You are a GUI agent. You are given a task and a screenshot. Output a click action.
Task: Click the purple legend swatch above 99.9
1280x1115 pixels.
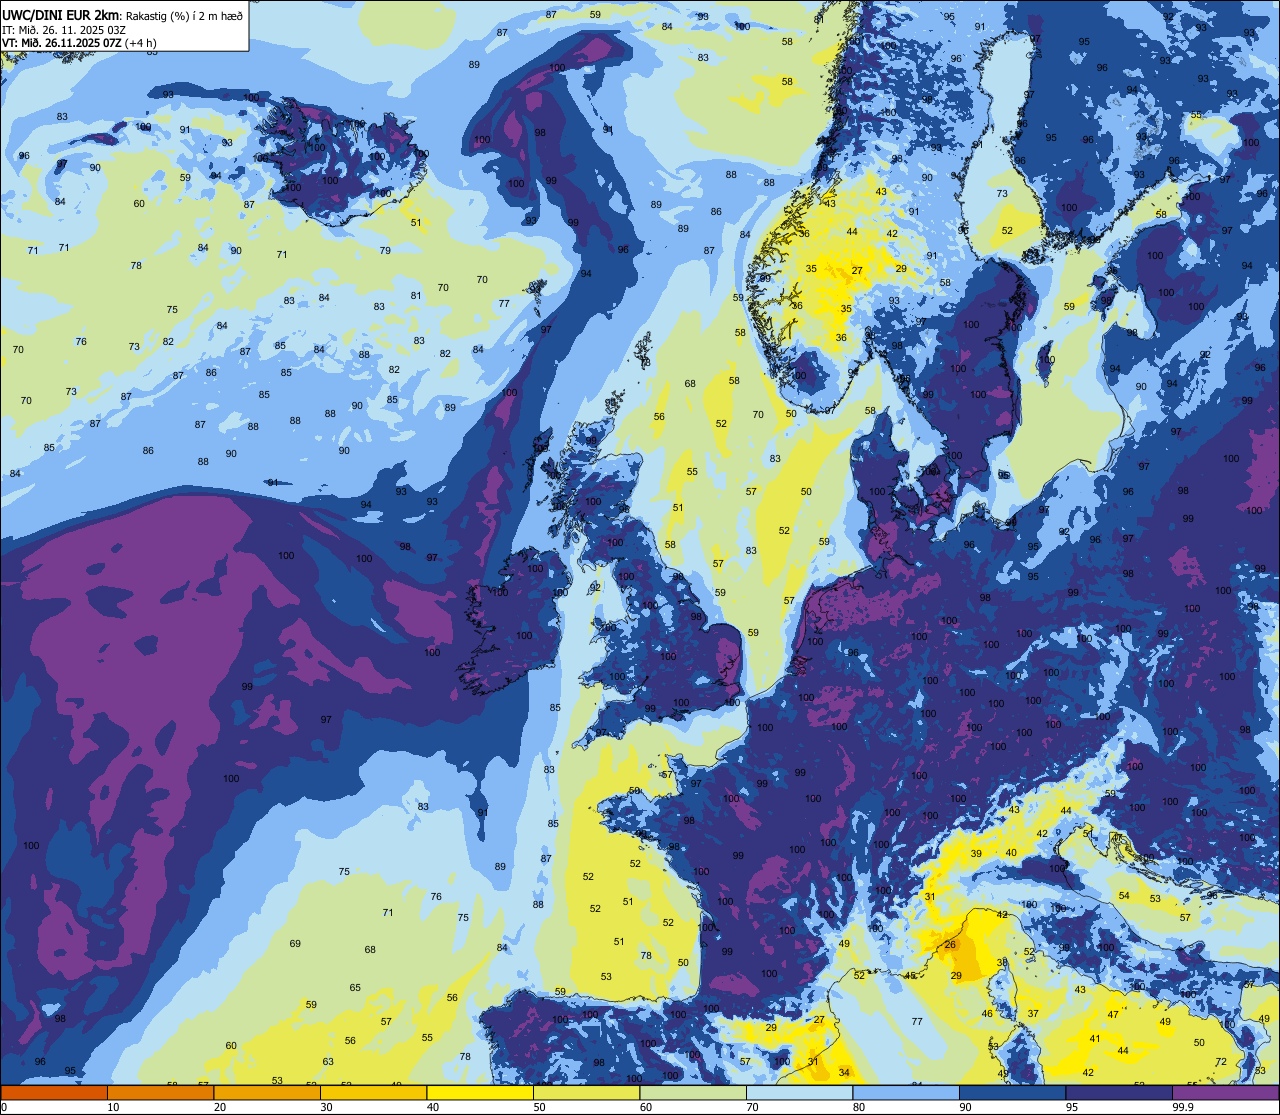[x=1225, y=1092]
